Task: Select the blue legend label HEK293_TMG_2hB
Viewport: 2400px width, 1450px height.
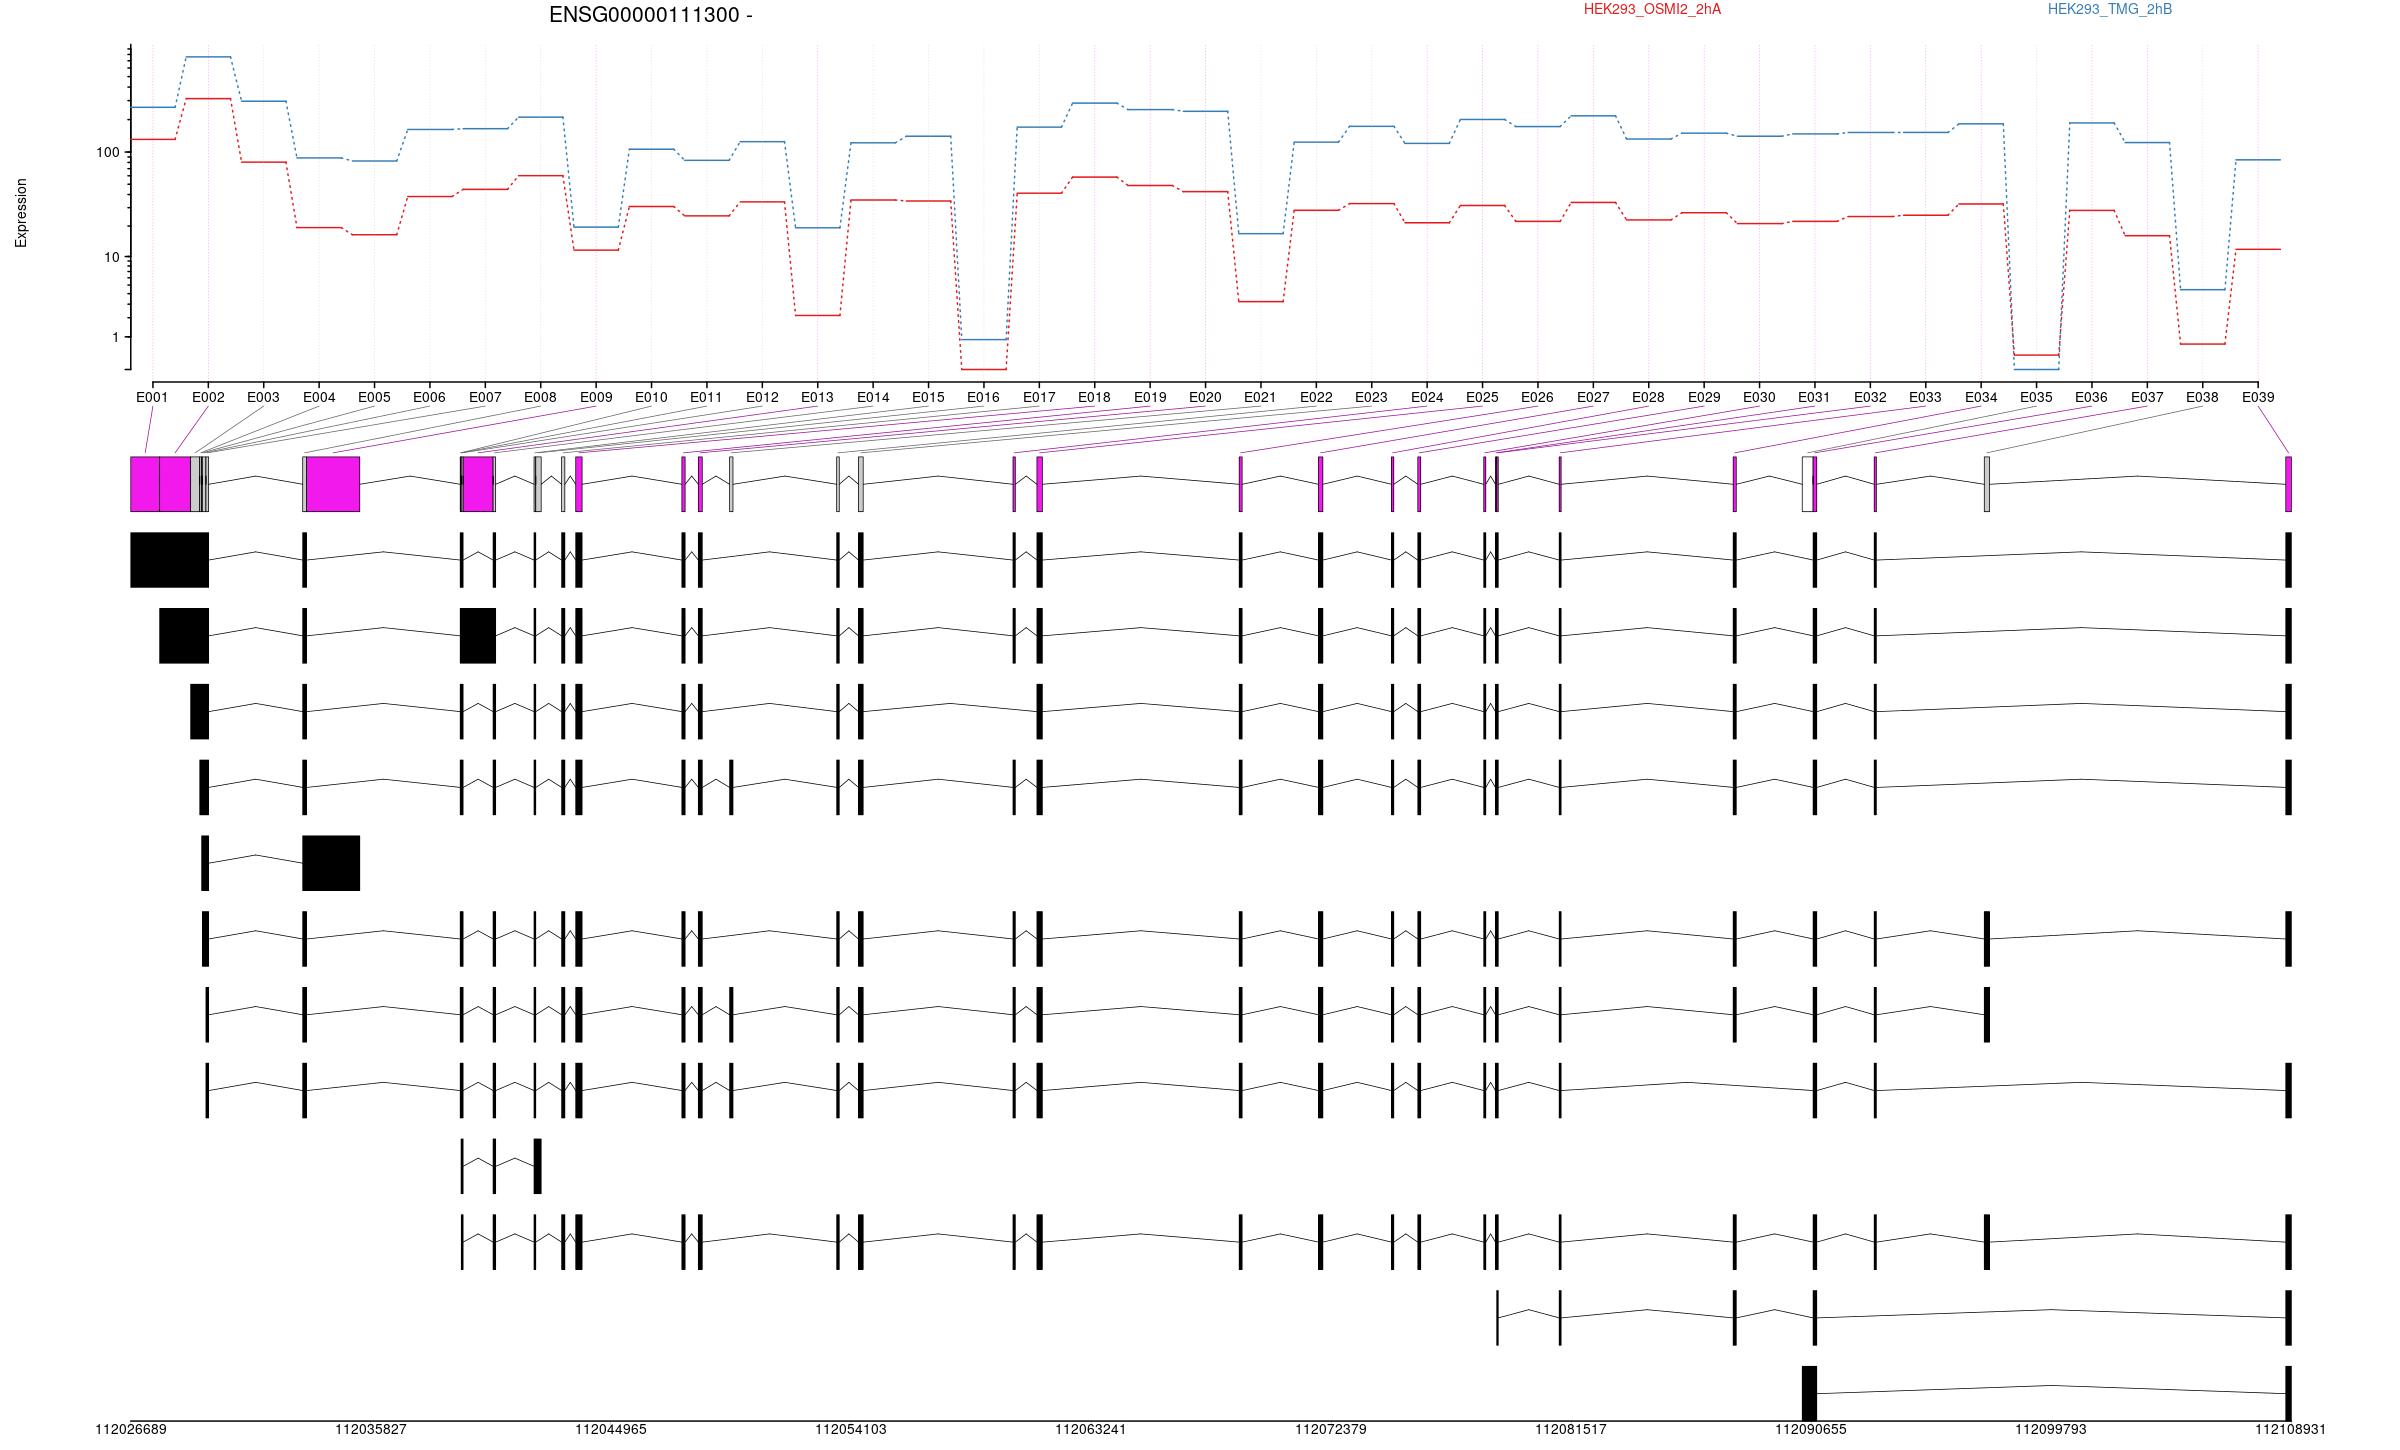Action: (2110, 9)
